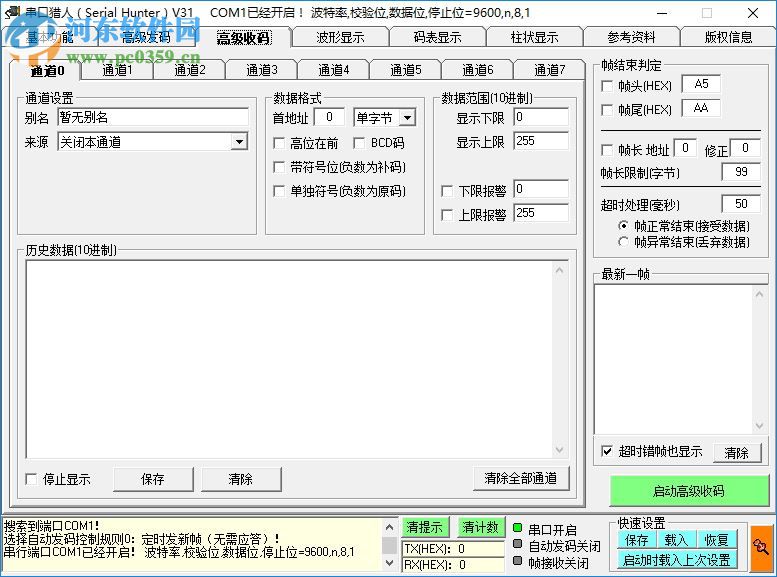Open the 参考资料 tab
Viewport: 777px width, 577px height.
631,37
